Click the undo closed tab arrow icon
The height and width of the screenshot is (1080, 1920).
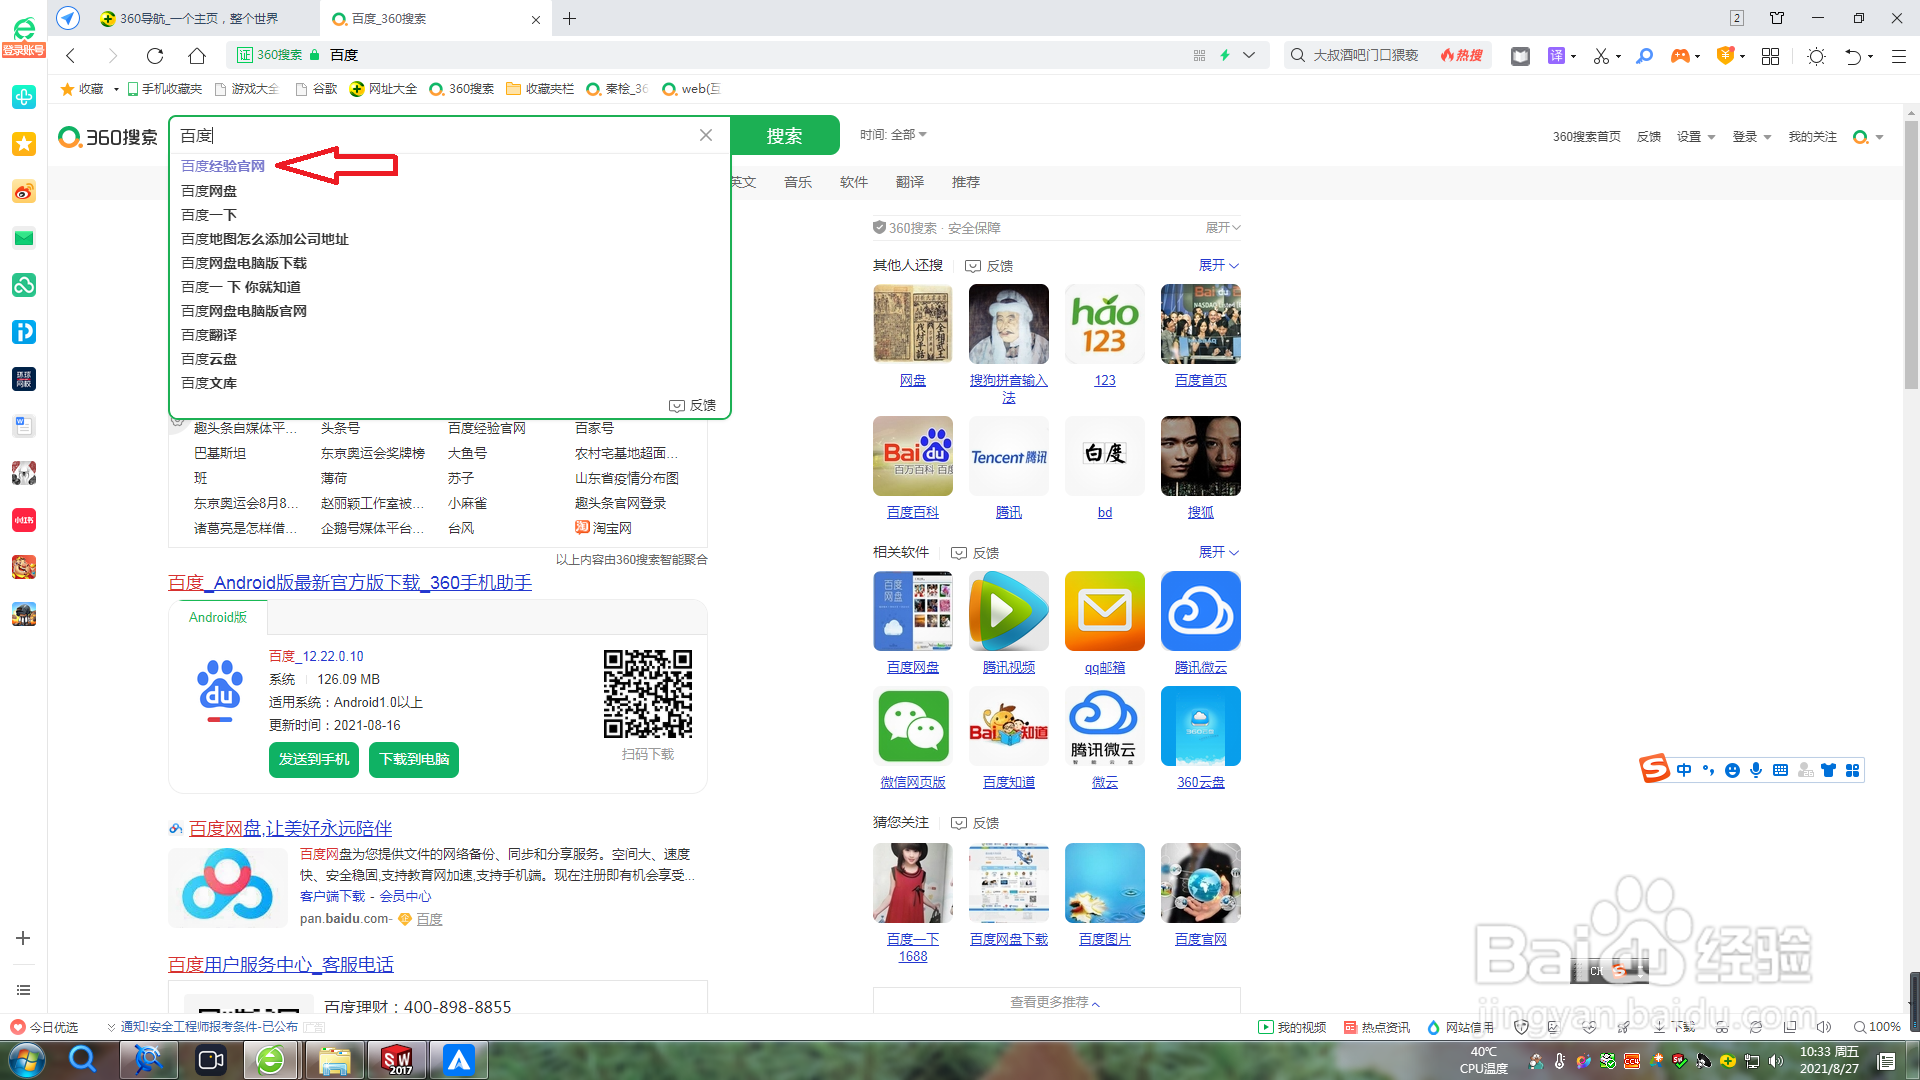click(1853, 56)
